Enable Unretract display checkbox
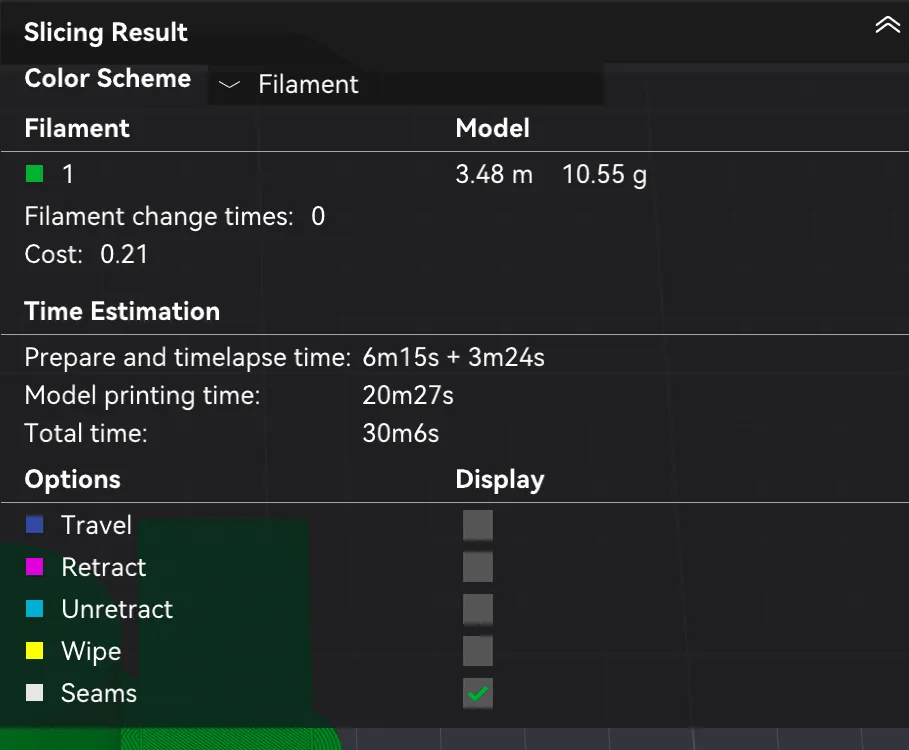This screenshot has width=909, height=750. click(478, 609)
